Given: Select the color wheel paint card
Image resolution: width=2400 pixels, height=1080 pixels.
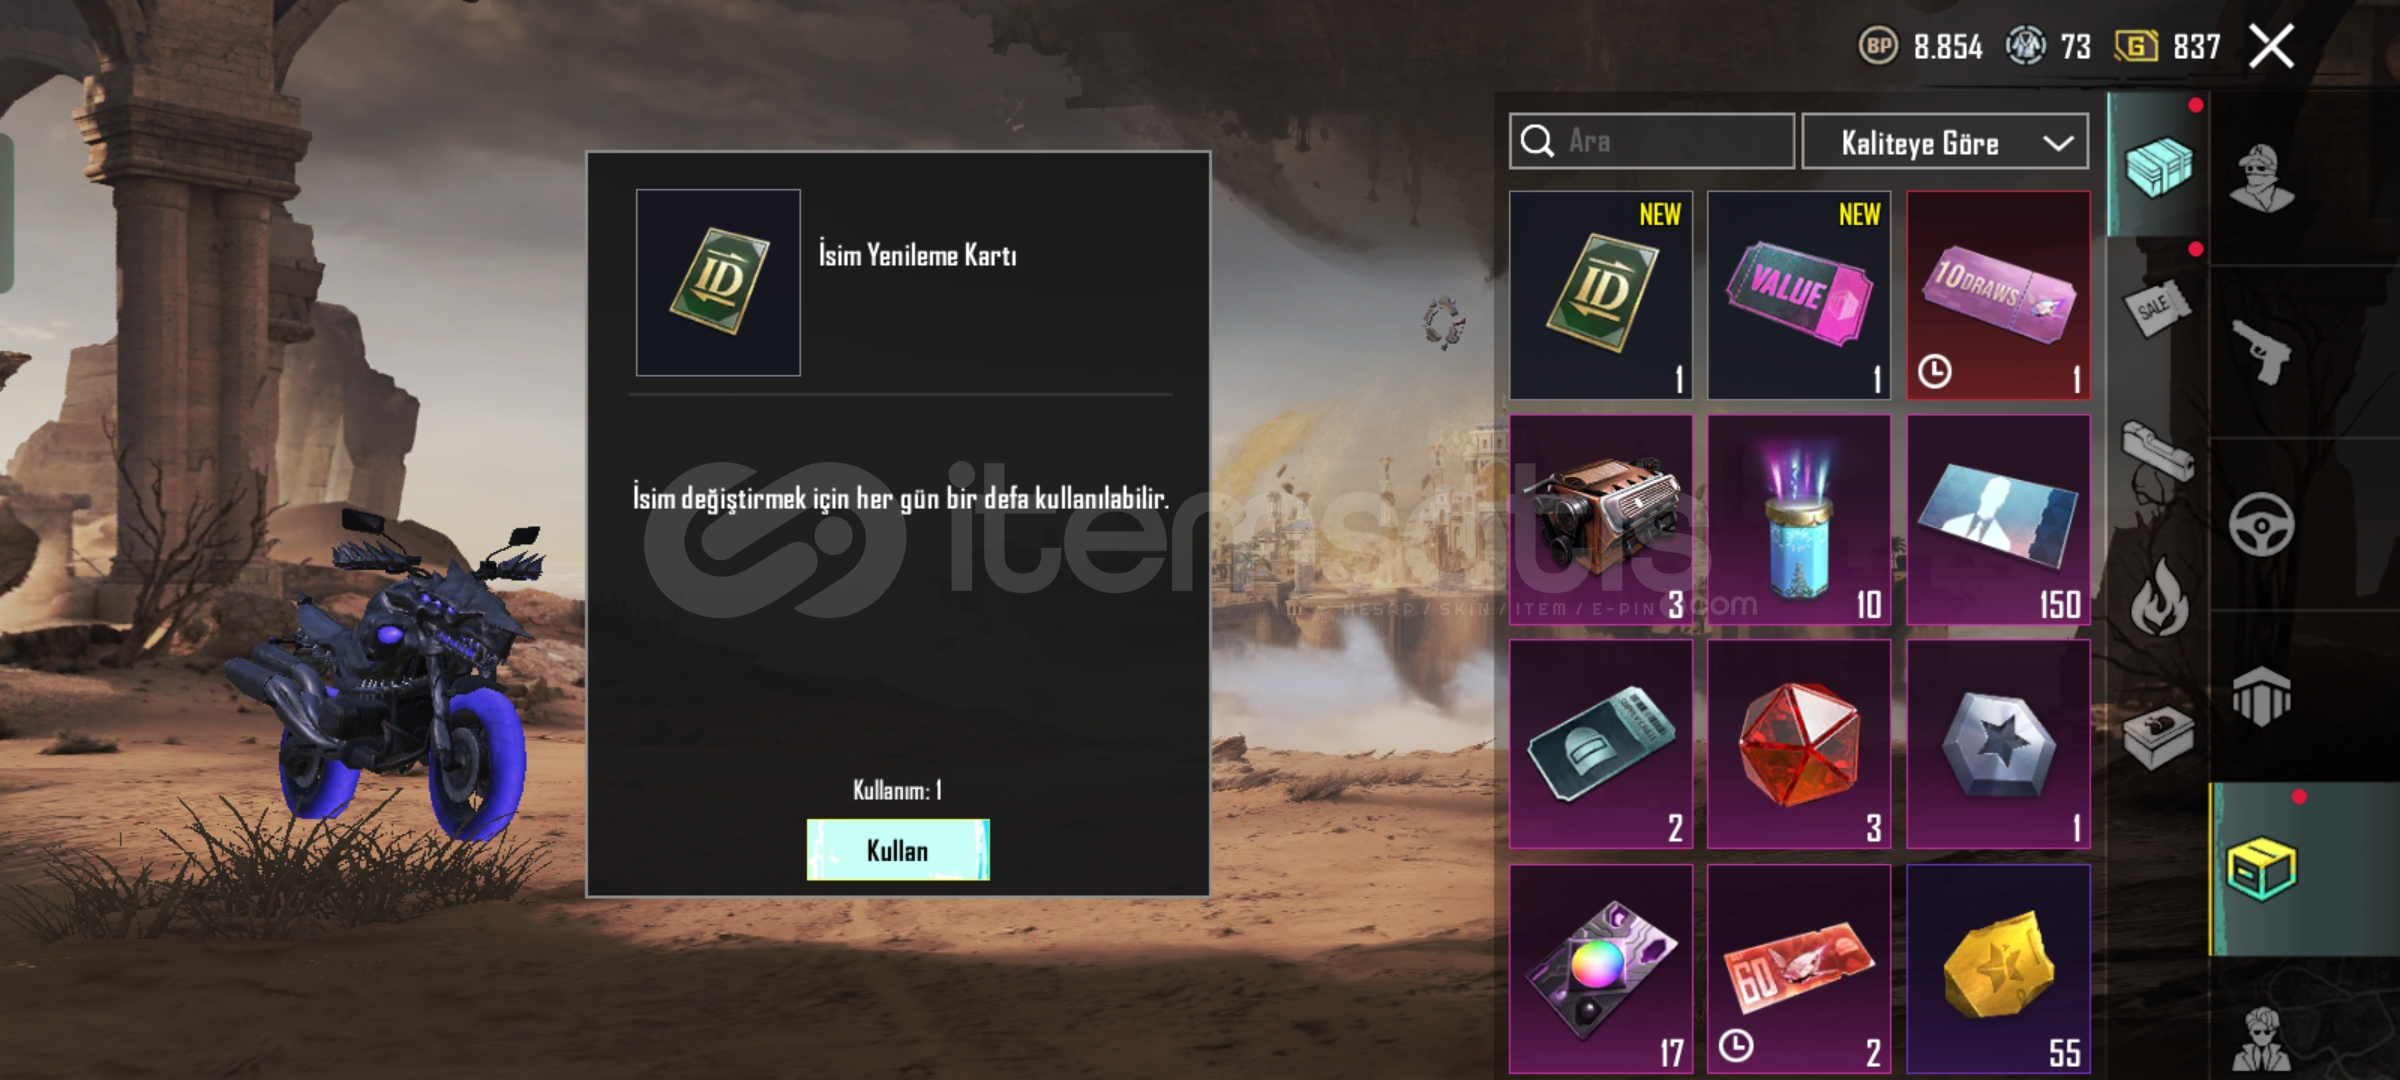Looking at the screenshot, I should [x=1600, y=969].
